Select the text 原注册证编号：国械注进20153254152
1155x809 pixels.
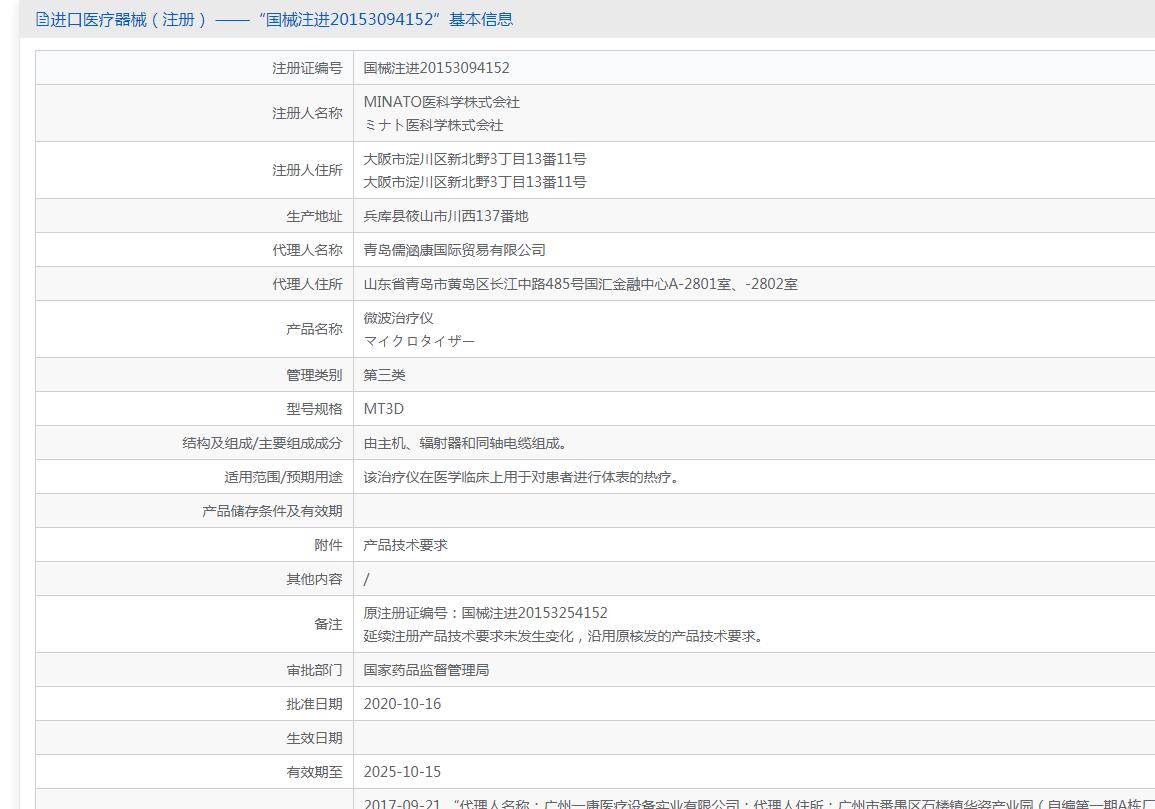point(485,613)
